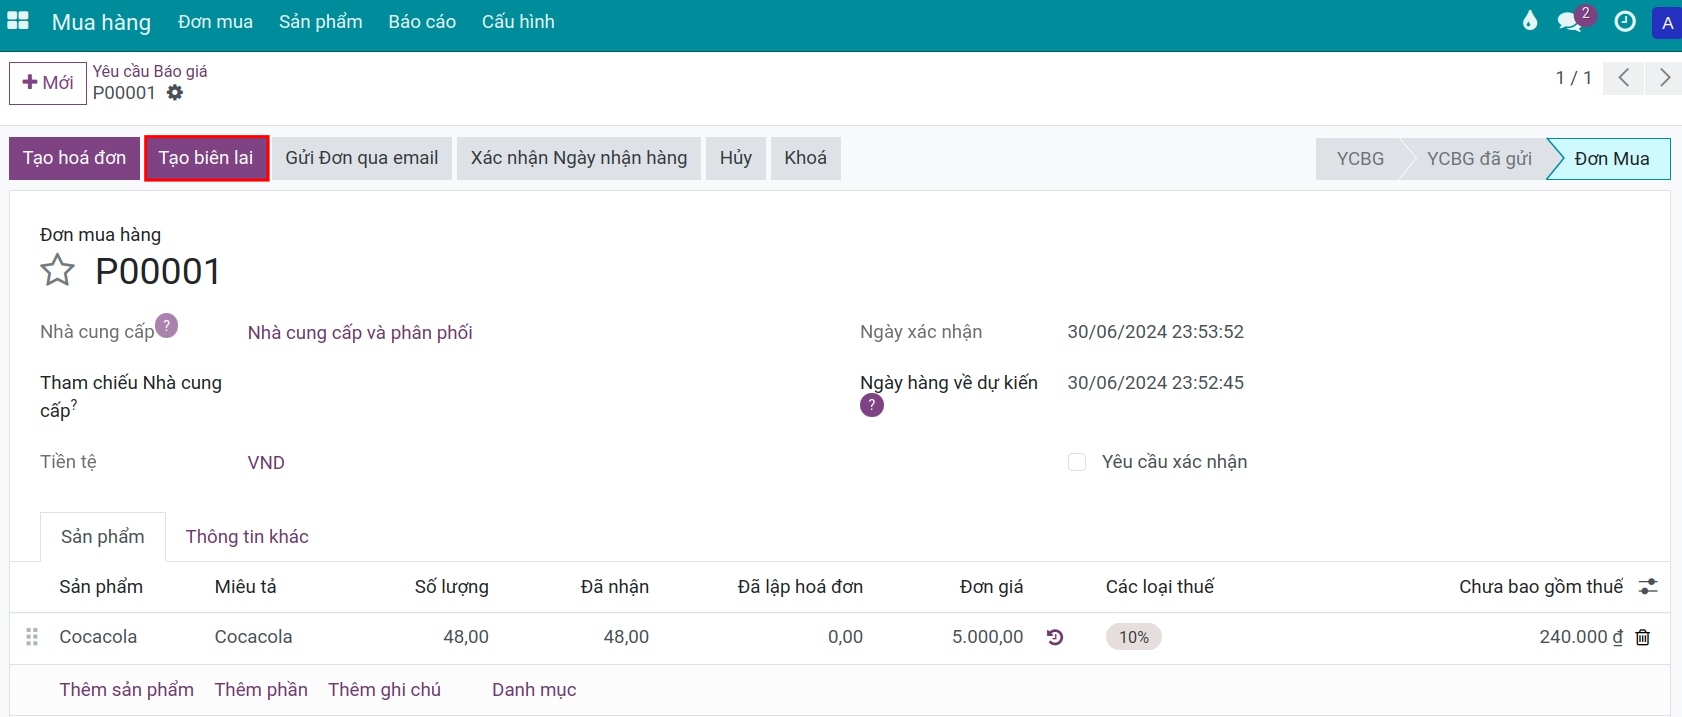1682x717 pixels.
Task: Delete the Cocacola line with trash icon
Action: click(1642, 637)
